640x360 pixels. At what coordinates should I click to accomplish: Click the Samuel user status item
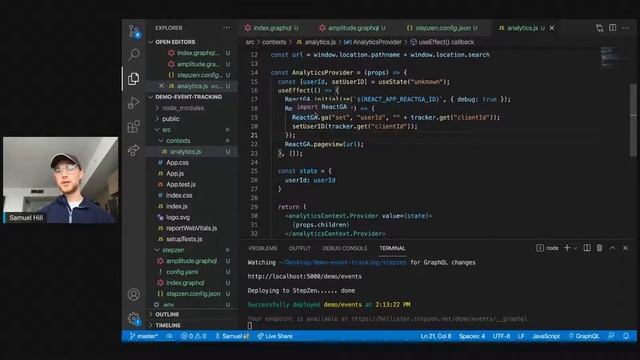[x=231, y=336]
